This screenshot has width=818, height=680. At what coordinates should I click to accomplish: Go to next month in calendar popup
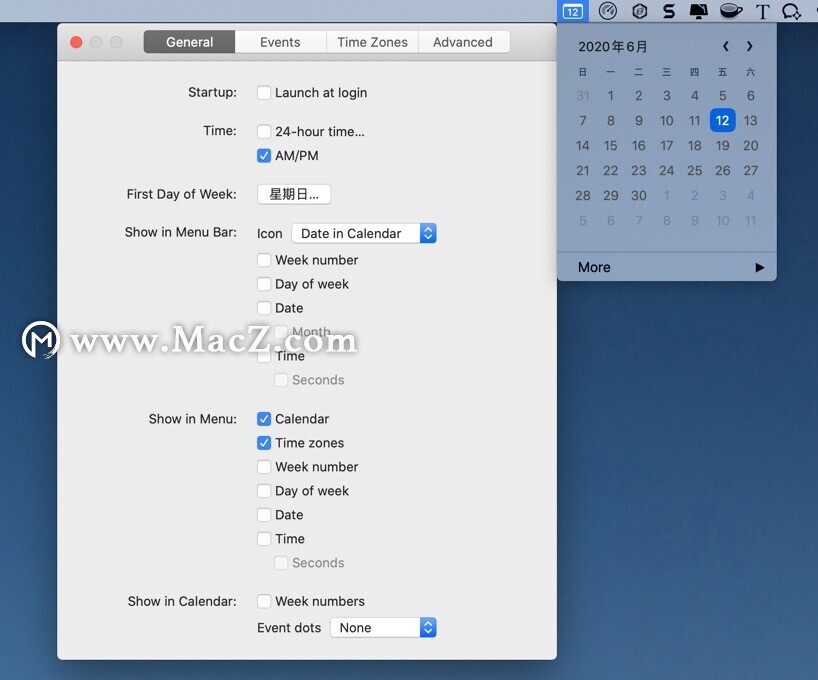click(x=750, y=46)
